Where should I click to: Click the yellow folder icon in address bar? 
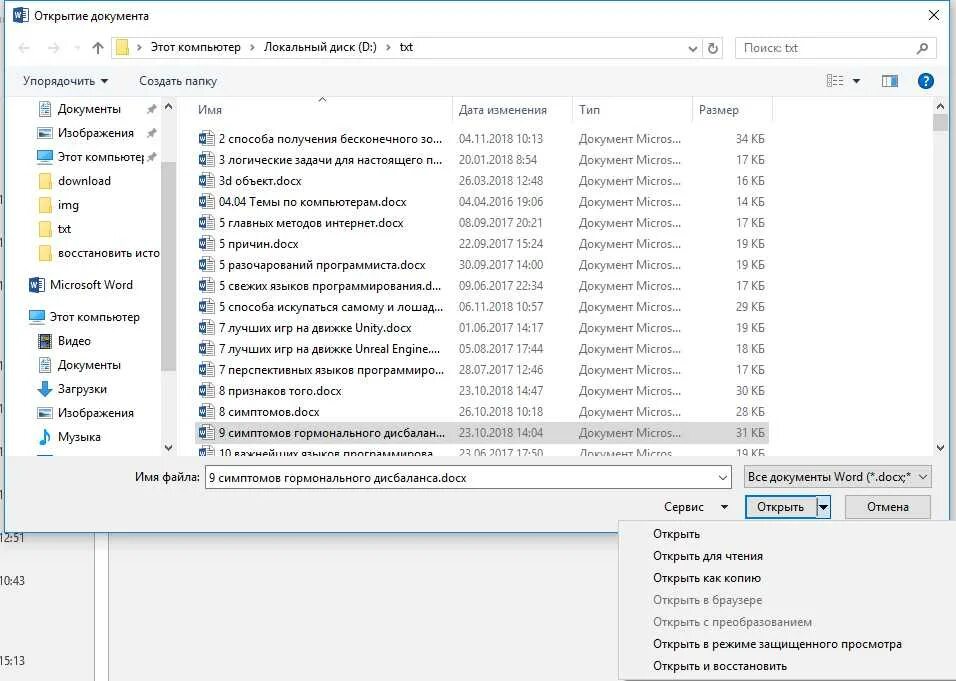pyautogui.click(x=123, y=48)
